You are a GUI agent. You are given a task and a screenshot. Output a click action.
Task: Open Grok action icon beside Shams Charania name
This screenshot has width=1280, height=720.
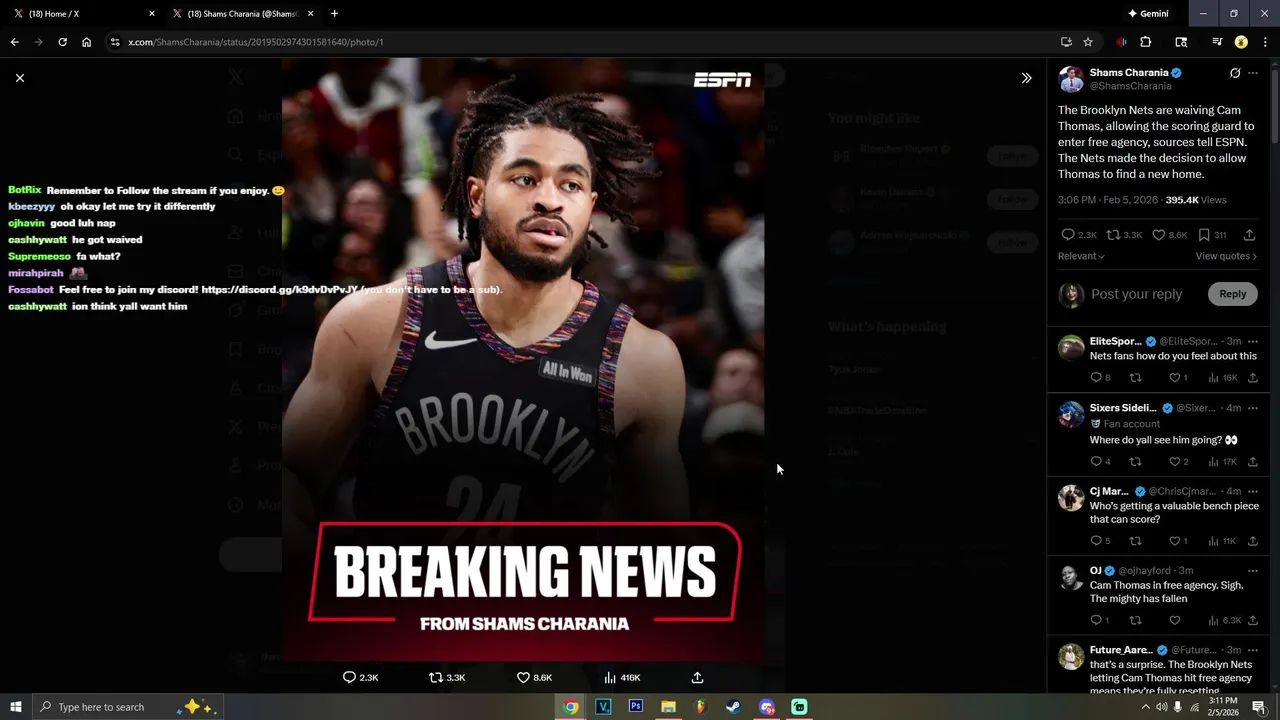pos(1235,73)
